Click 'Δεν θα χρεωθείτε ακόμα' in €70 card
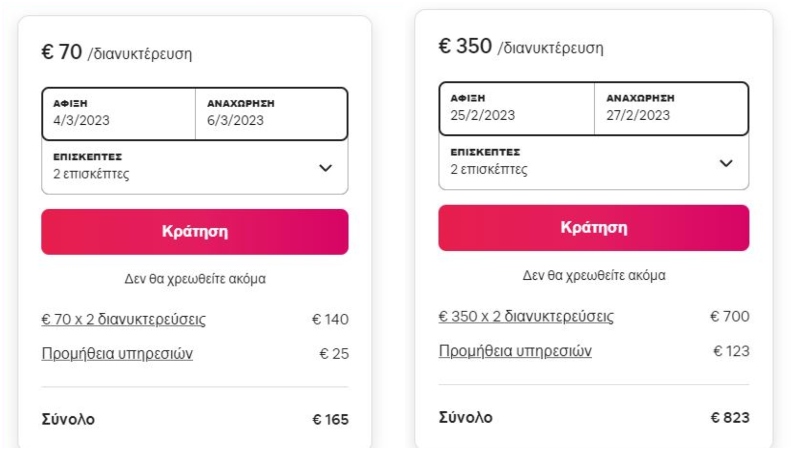The height and width of the screenshot is (450, 810). 194,279
